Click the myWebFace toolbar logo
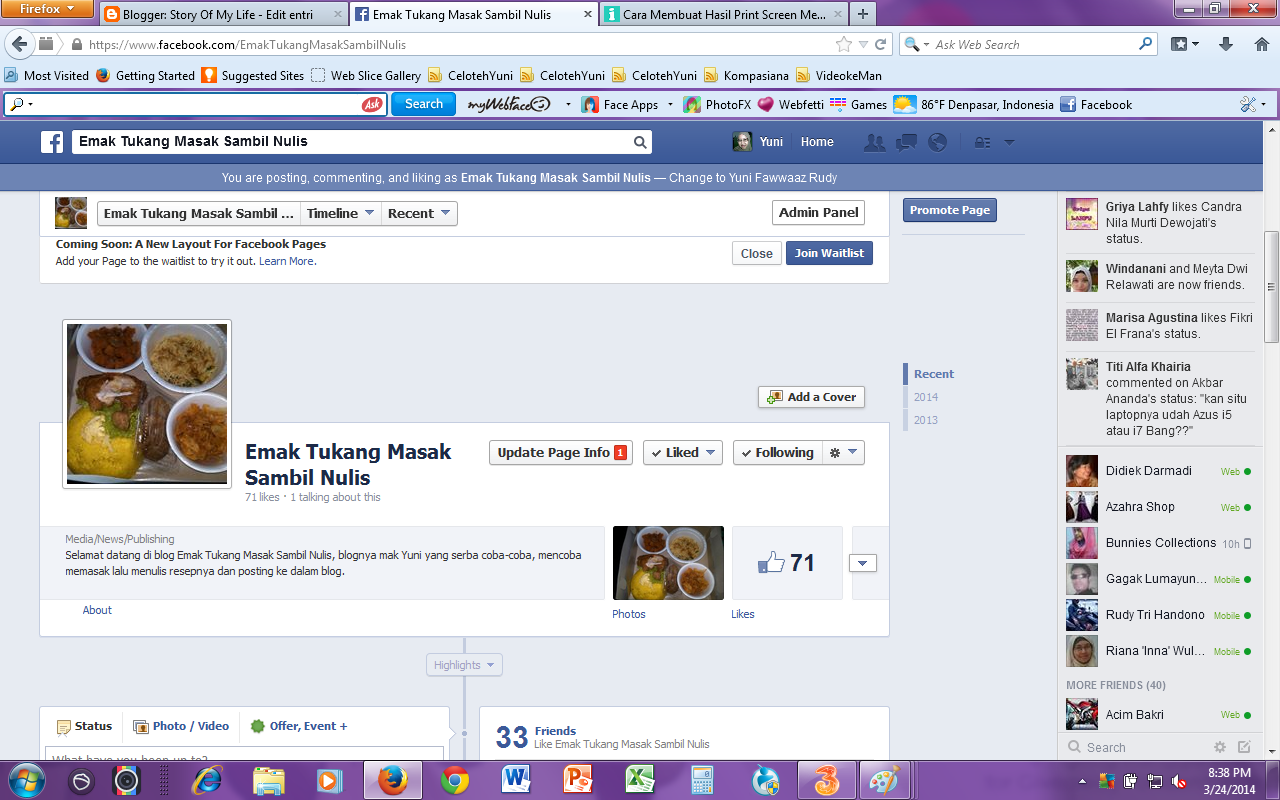The image size is (1280, 800). pos(509,104)
